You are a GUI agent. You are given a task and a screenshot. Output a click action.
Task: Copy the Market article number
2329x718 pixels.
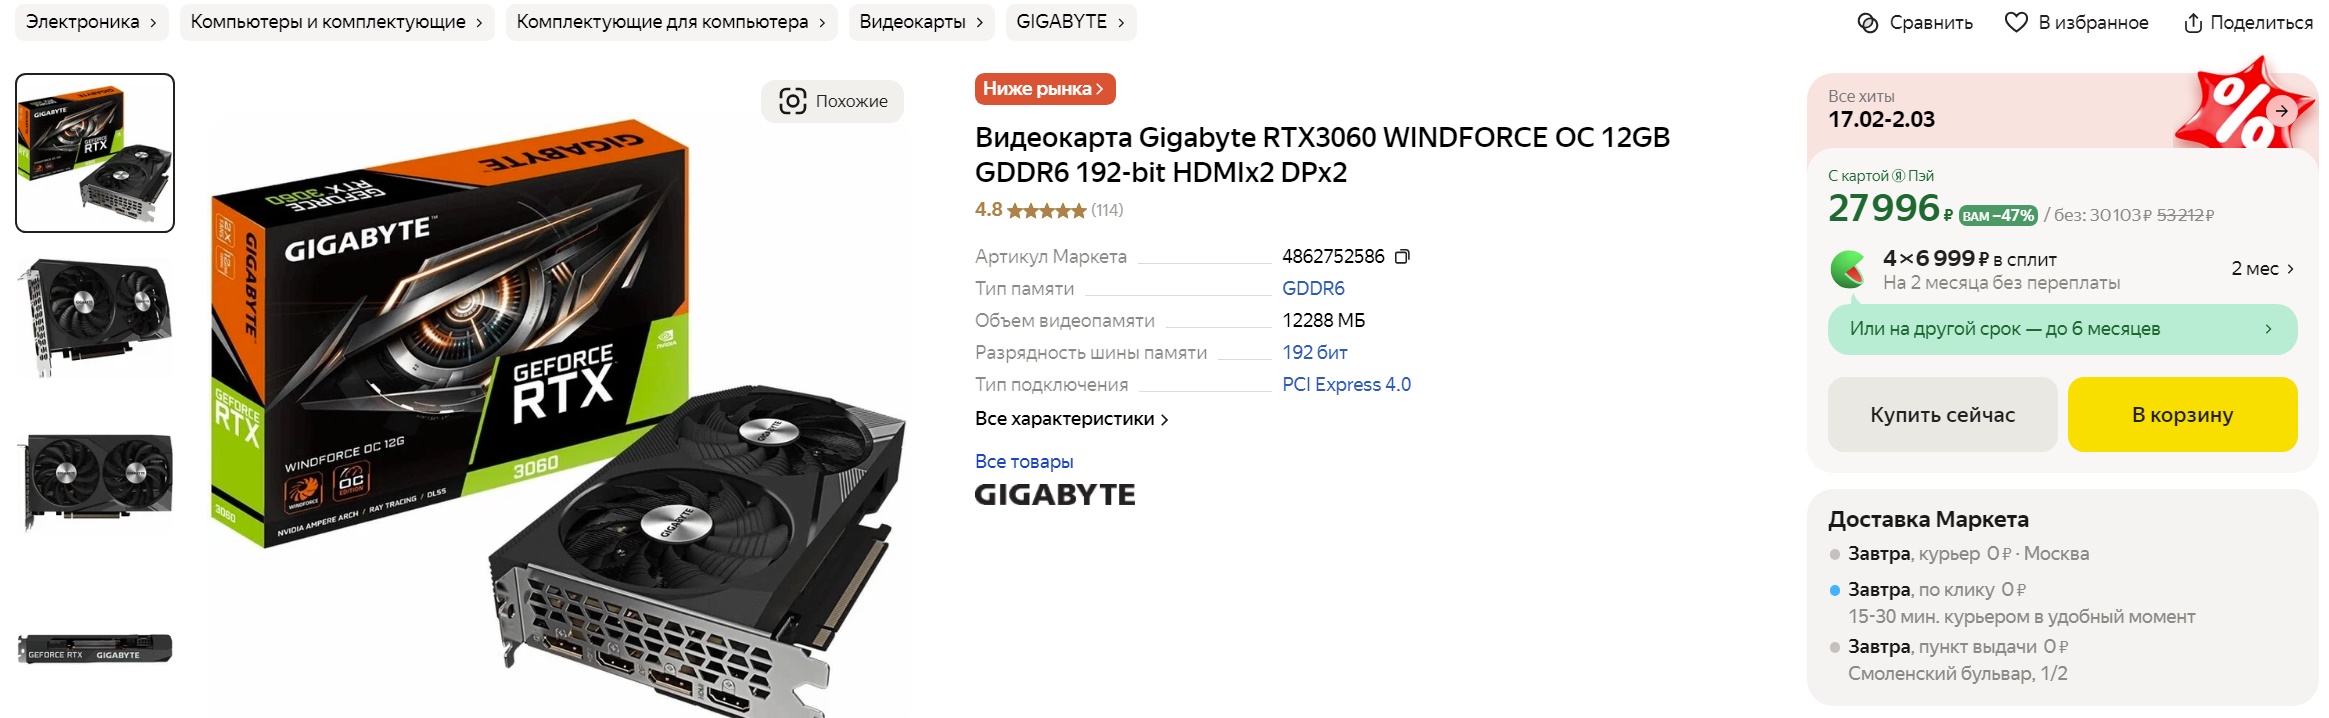click(1402, 257)
